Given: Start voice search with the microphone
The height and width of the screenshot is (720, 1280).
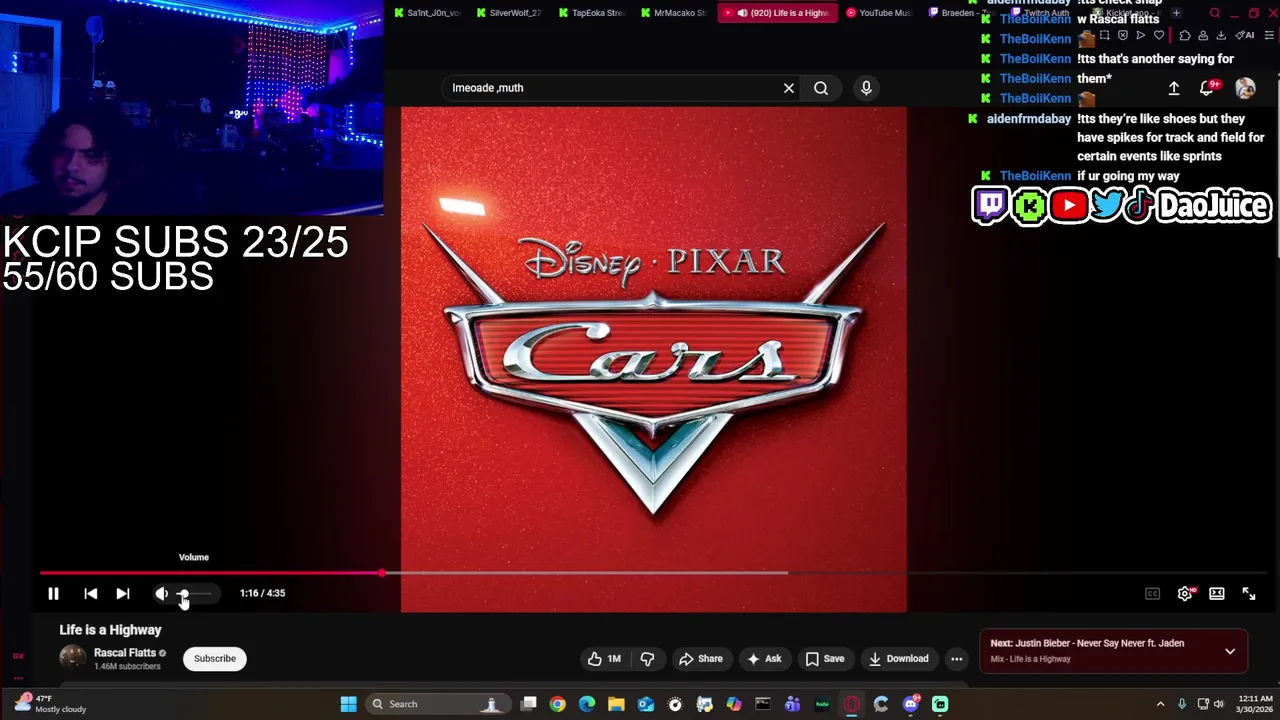Looking at the screenshot, I should pos(866,88).
